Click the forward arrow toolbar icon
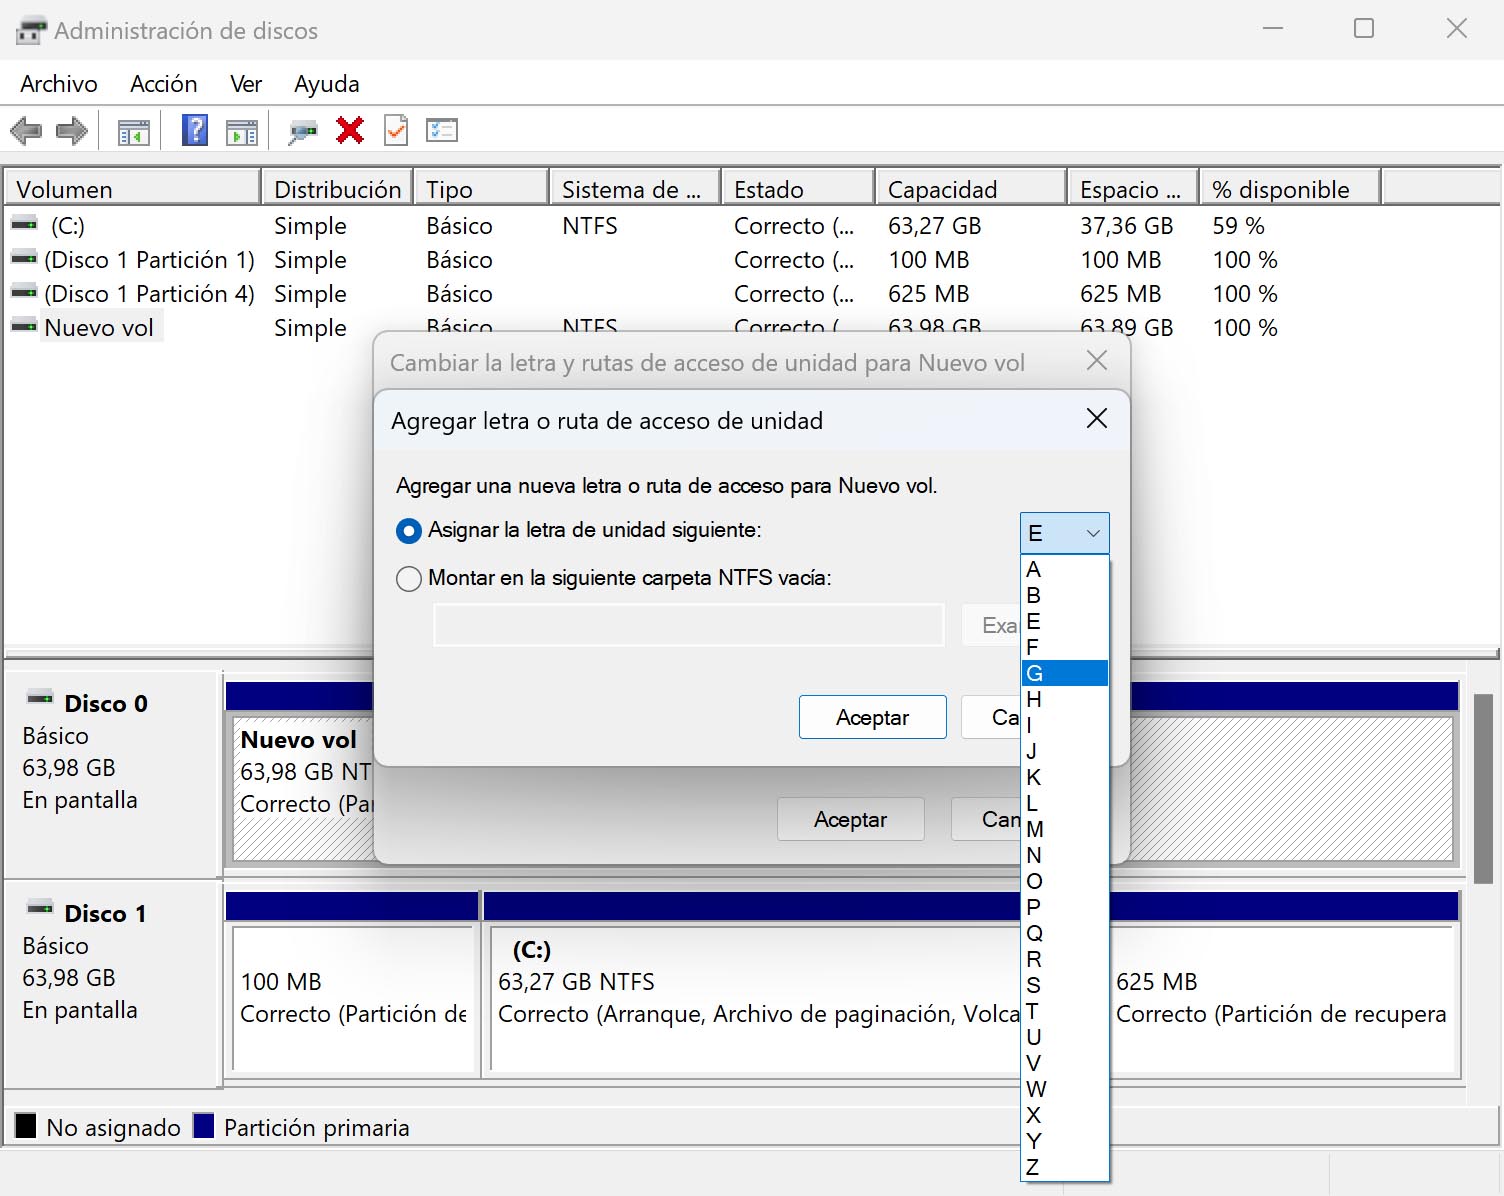1504x1196 pixels. point(72,131)
